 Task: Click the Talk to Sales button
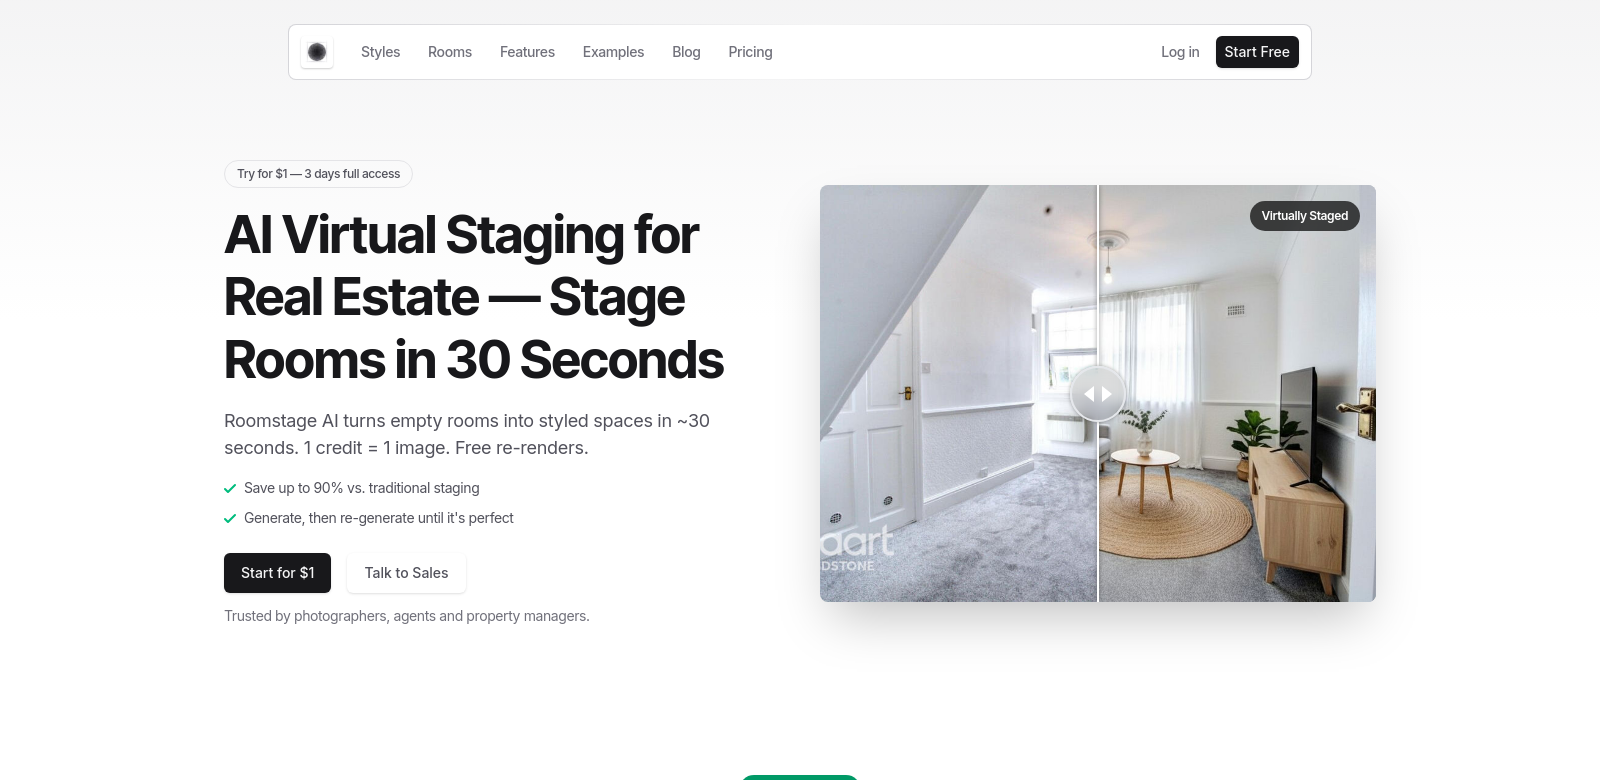[406, 573]
